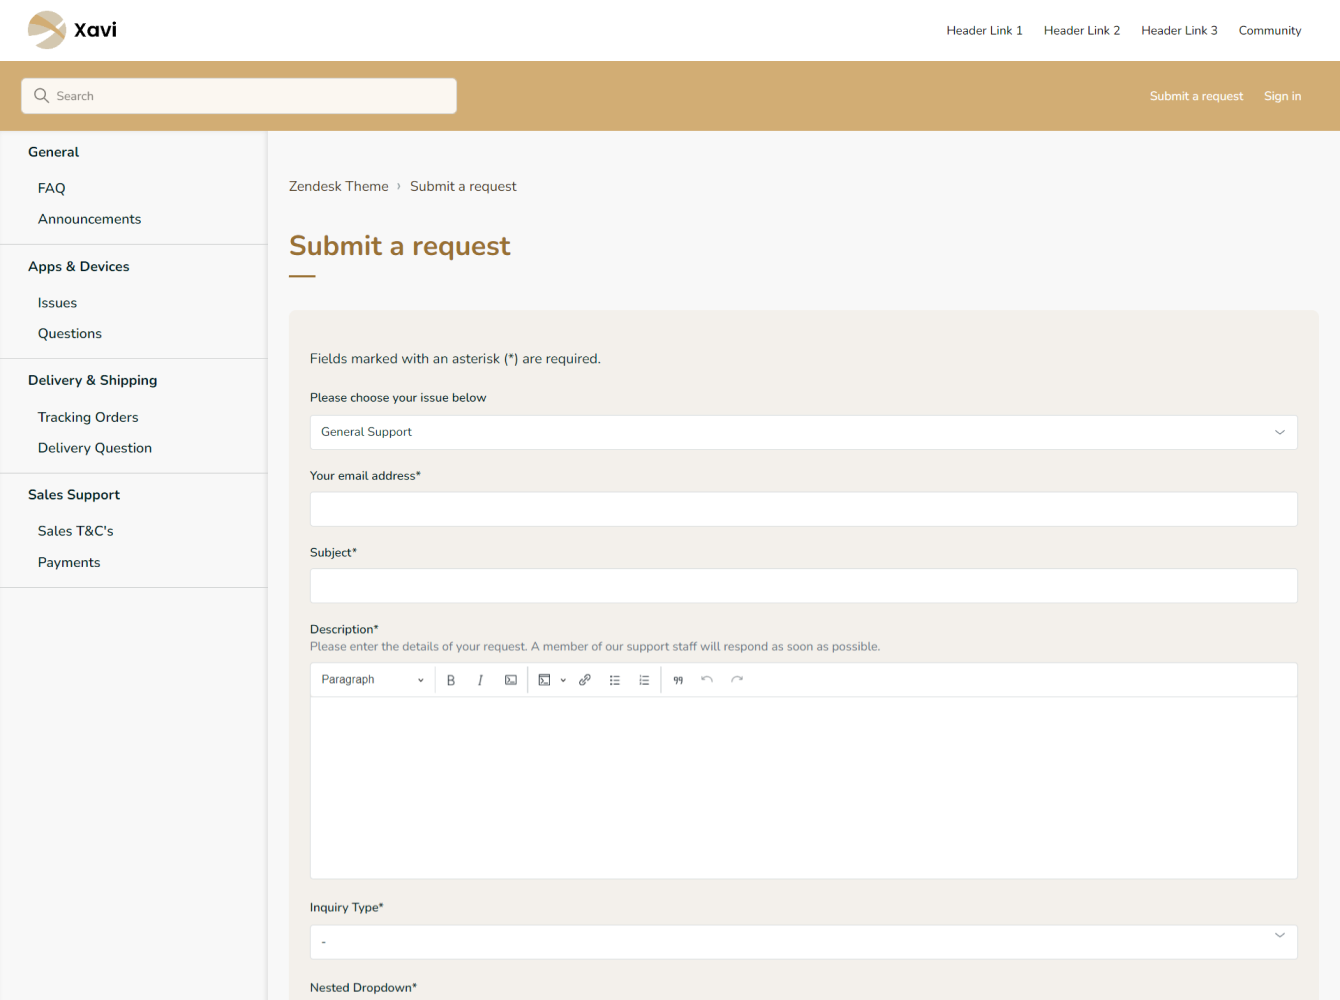Apply bulleted list formatting
Viewport: 1340px width, 1000px height.
point(615,680)
